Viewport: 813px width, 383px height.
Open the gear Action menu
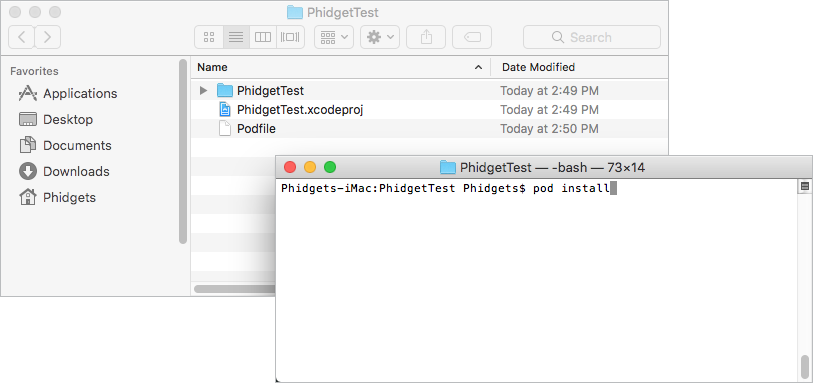380,37
